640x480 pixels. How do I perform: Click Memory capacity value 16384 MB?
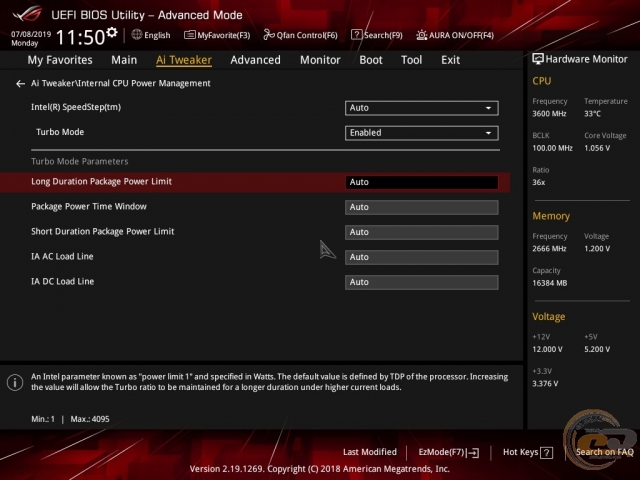pyautogui.click(x=550, y=283)
